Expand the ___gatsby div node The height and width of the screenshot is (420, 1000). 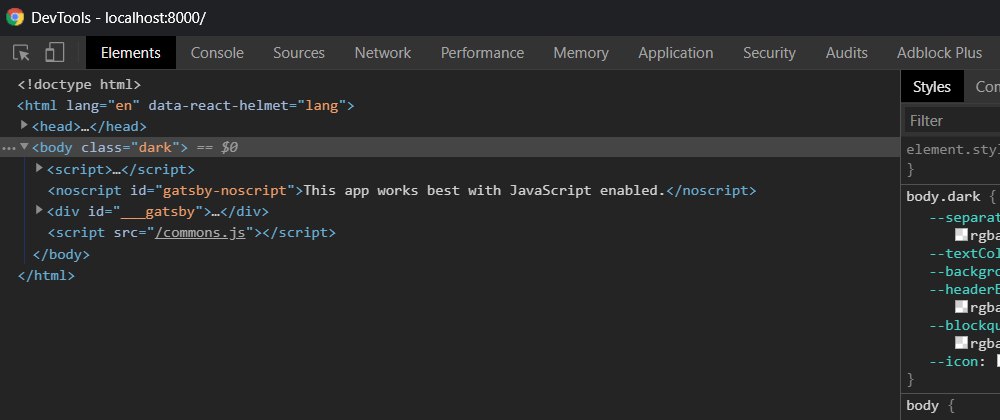(39, 211)
